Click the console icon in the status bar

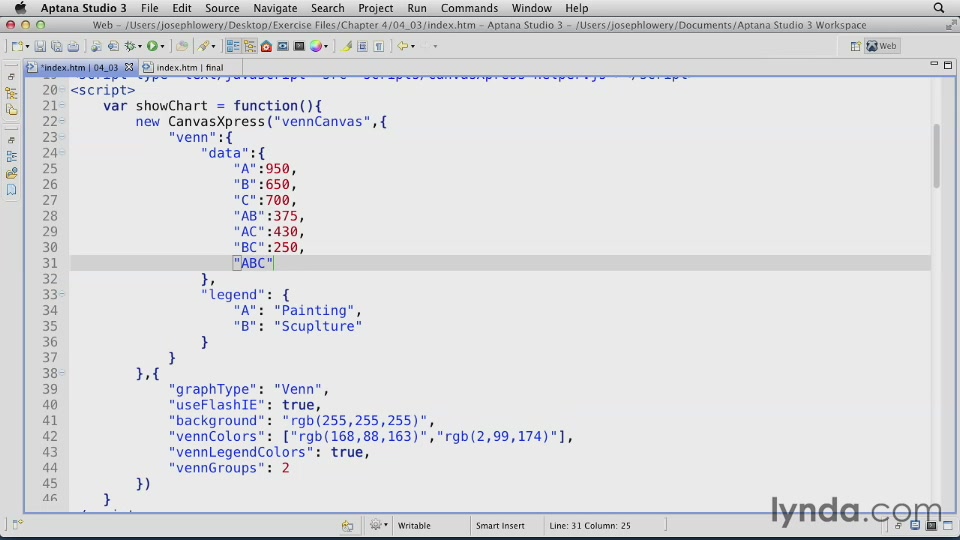click(x=931, y=525)
